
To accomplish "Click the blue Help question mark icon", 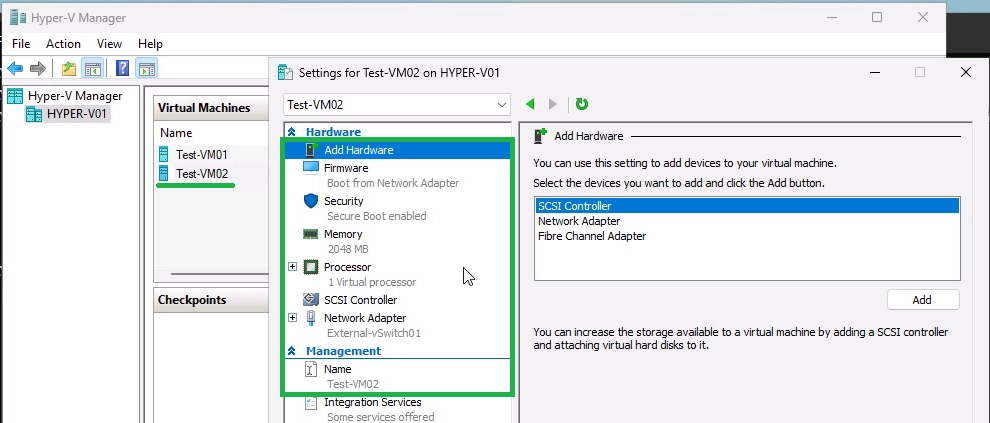I will [x=122, y=68].
